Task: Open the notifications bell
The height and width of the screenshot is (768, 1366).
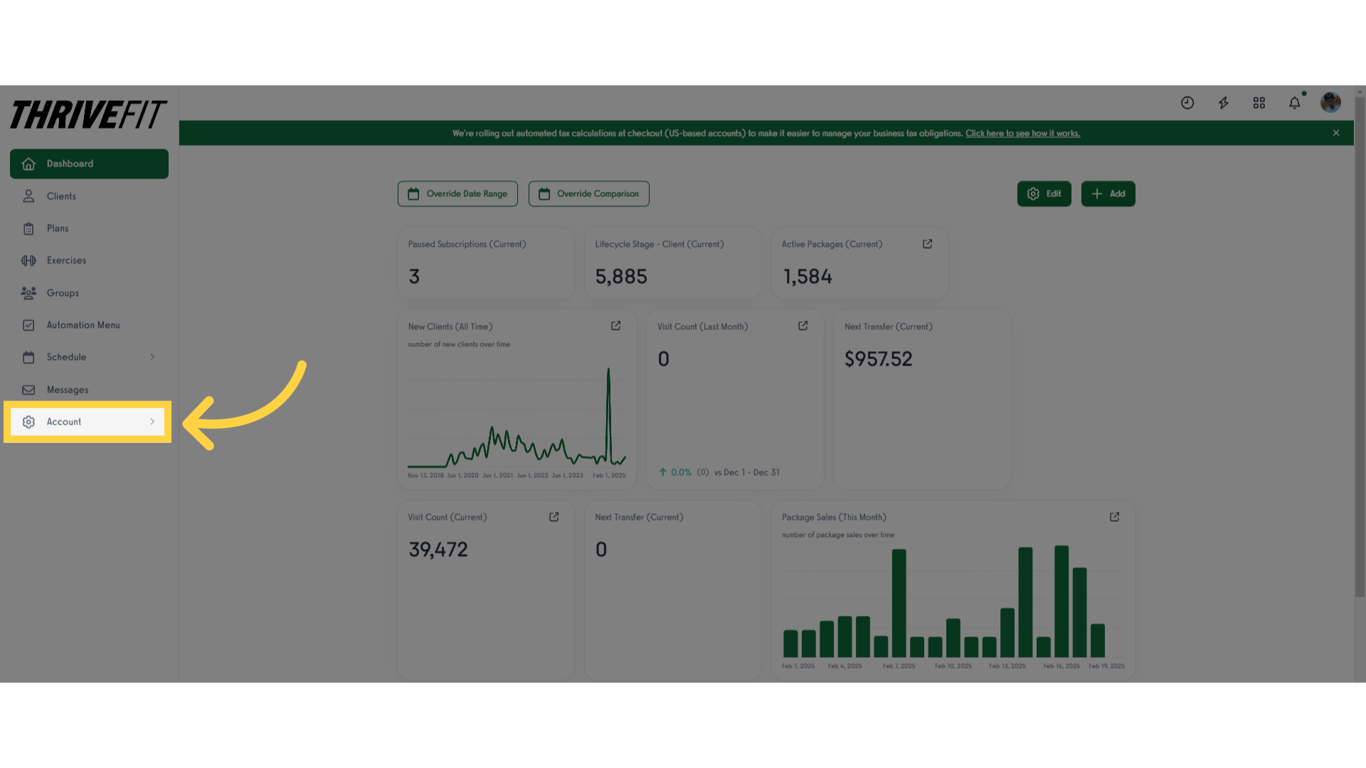Action: pos(1295,103)
